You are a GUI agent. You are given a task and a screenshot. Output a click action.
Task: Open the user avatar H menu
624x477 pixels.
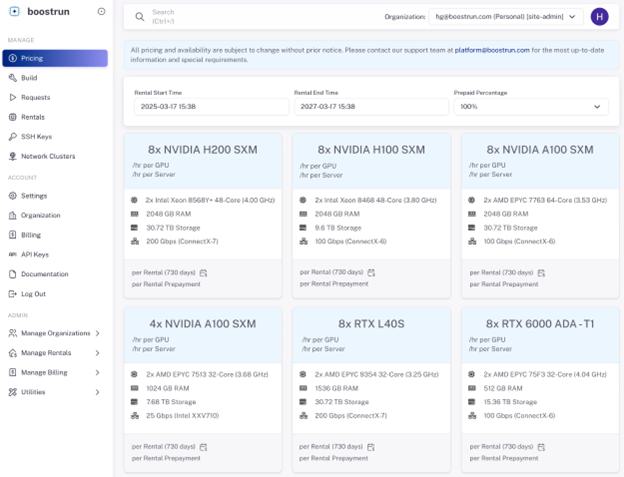click(x=599, y=17)
